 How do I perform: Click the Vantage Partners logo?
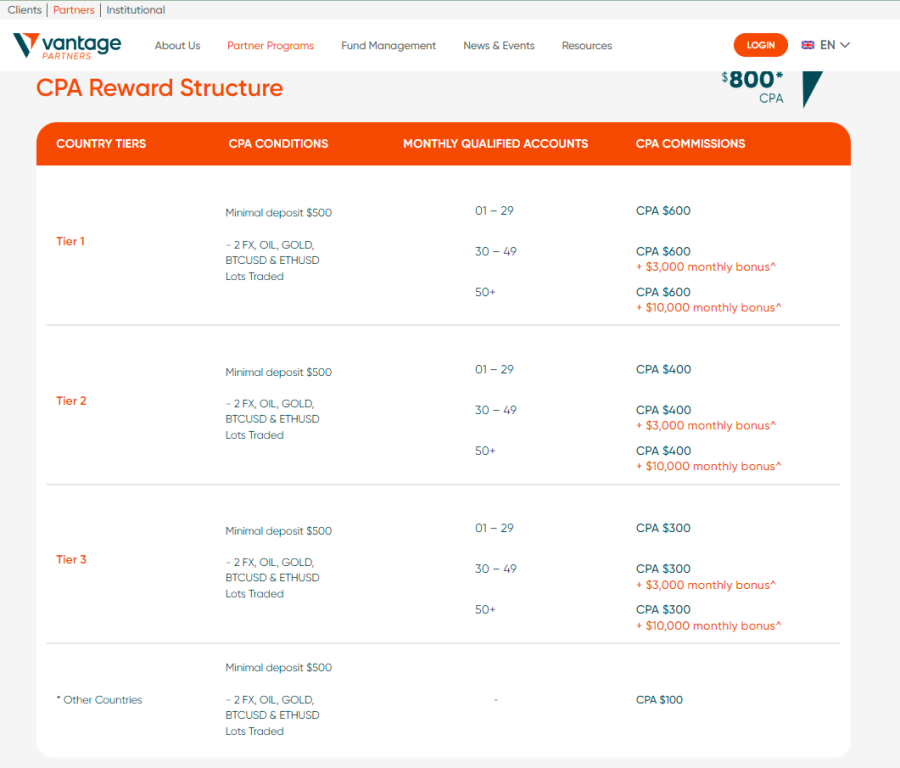(x=67, y=46)
